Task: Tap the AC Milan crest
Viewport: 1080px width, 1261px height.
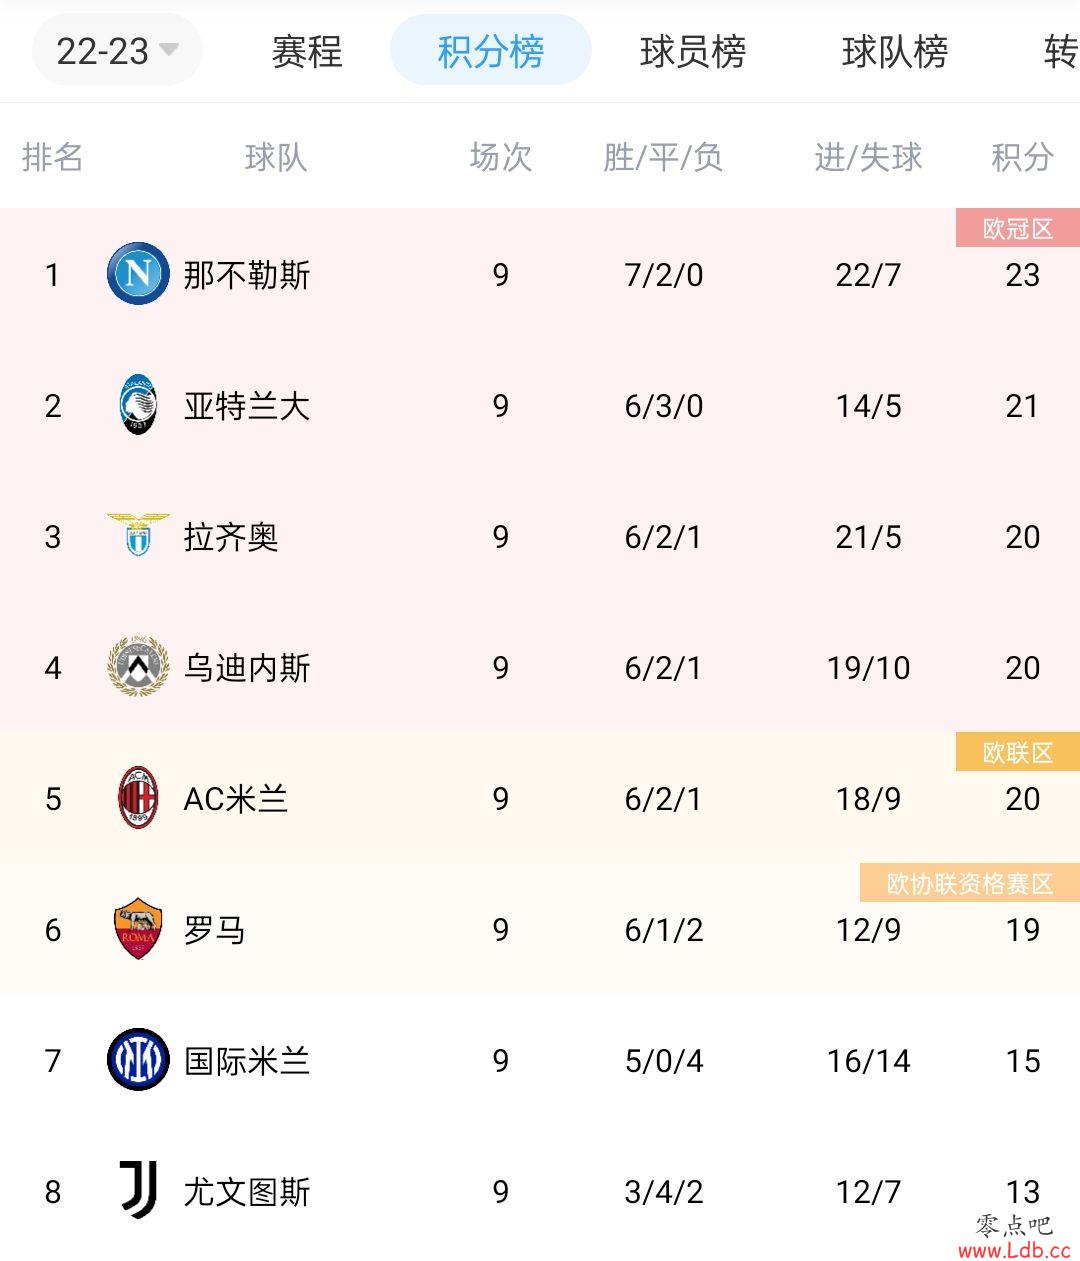Action: click(x=138, y=798)
